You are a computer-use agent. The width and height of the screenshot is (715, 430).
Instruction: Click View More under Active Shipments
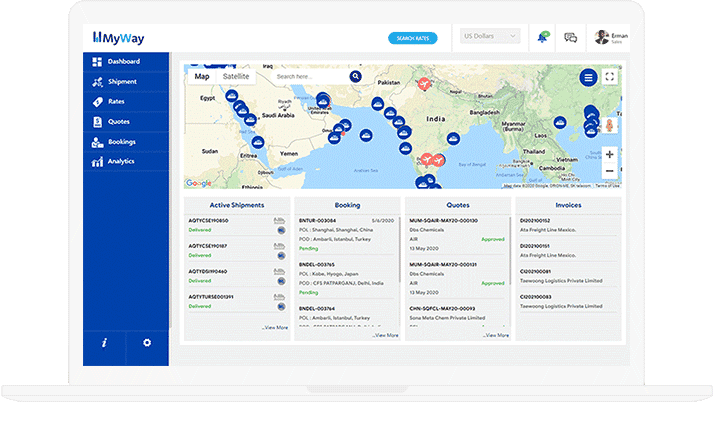[274, 327]
